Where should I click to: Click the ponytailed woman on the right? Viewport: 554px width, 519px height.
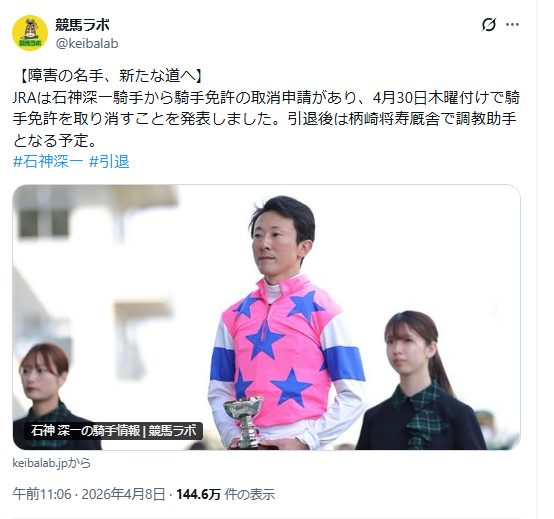(419, 382)
